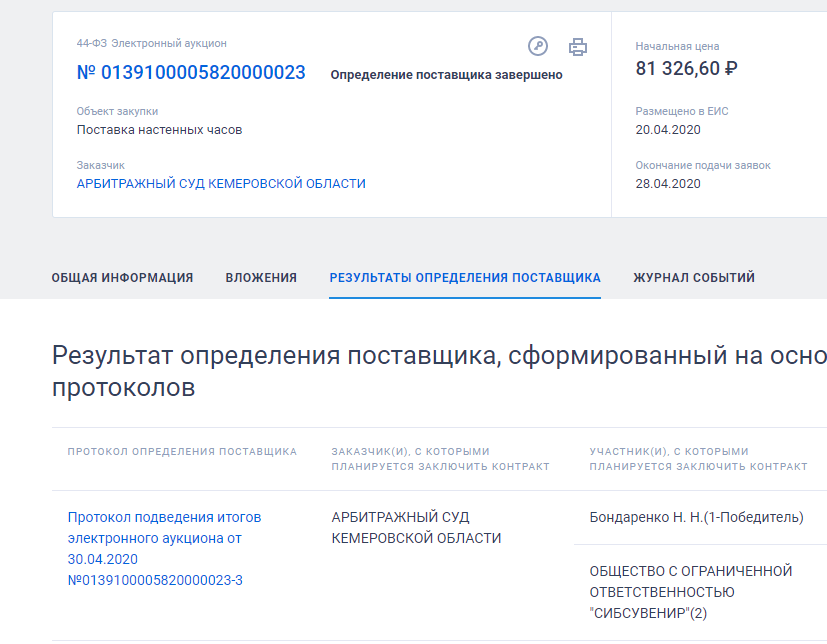Select participant ОБЩЕСТВО С ОГРАНИЧЕННОЙ ОТВЕТСТВЕННОСТЬЮ "СИБСУВЕНИР"(2)
Screen dimensions: 827x644
(691, 592)
